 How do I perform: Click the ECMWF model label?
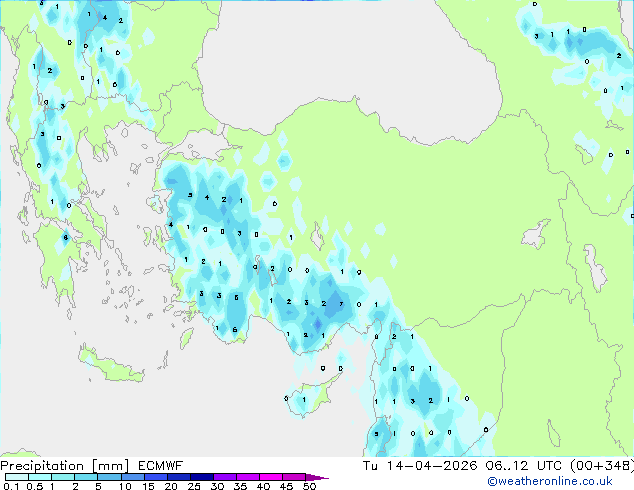161,465
